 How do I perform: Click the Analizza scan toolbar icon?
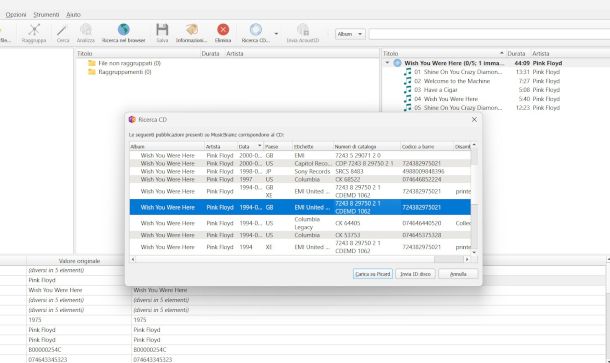pos(86,30)
